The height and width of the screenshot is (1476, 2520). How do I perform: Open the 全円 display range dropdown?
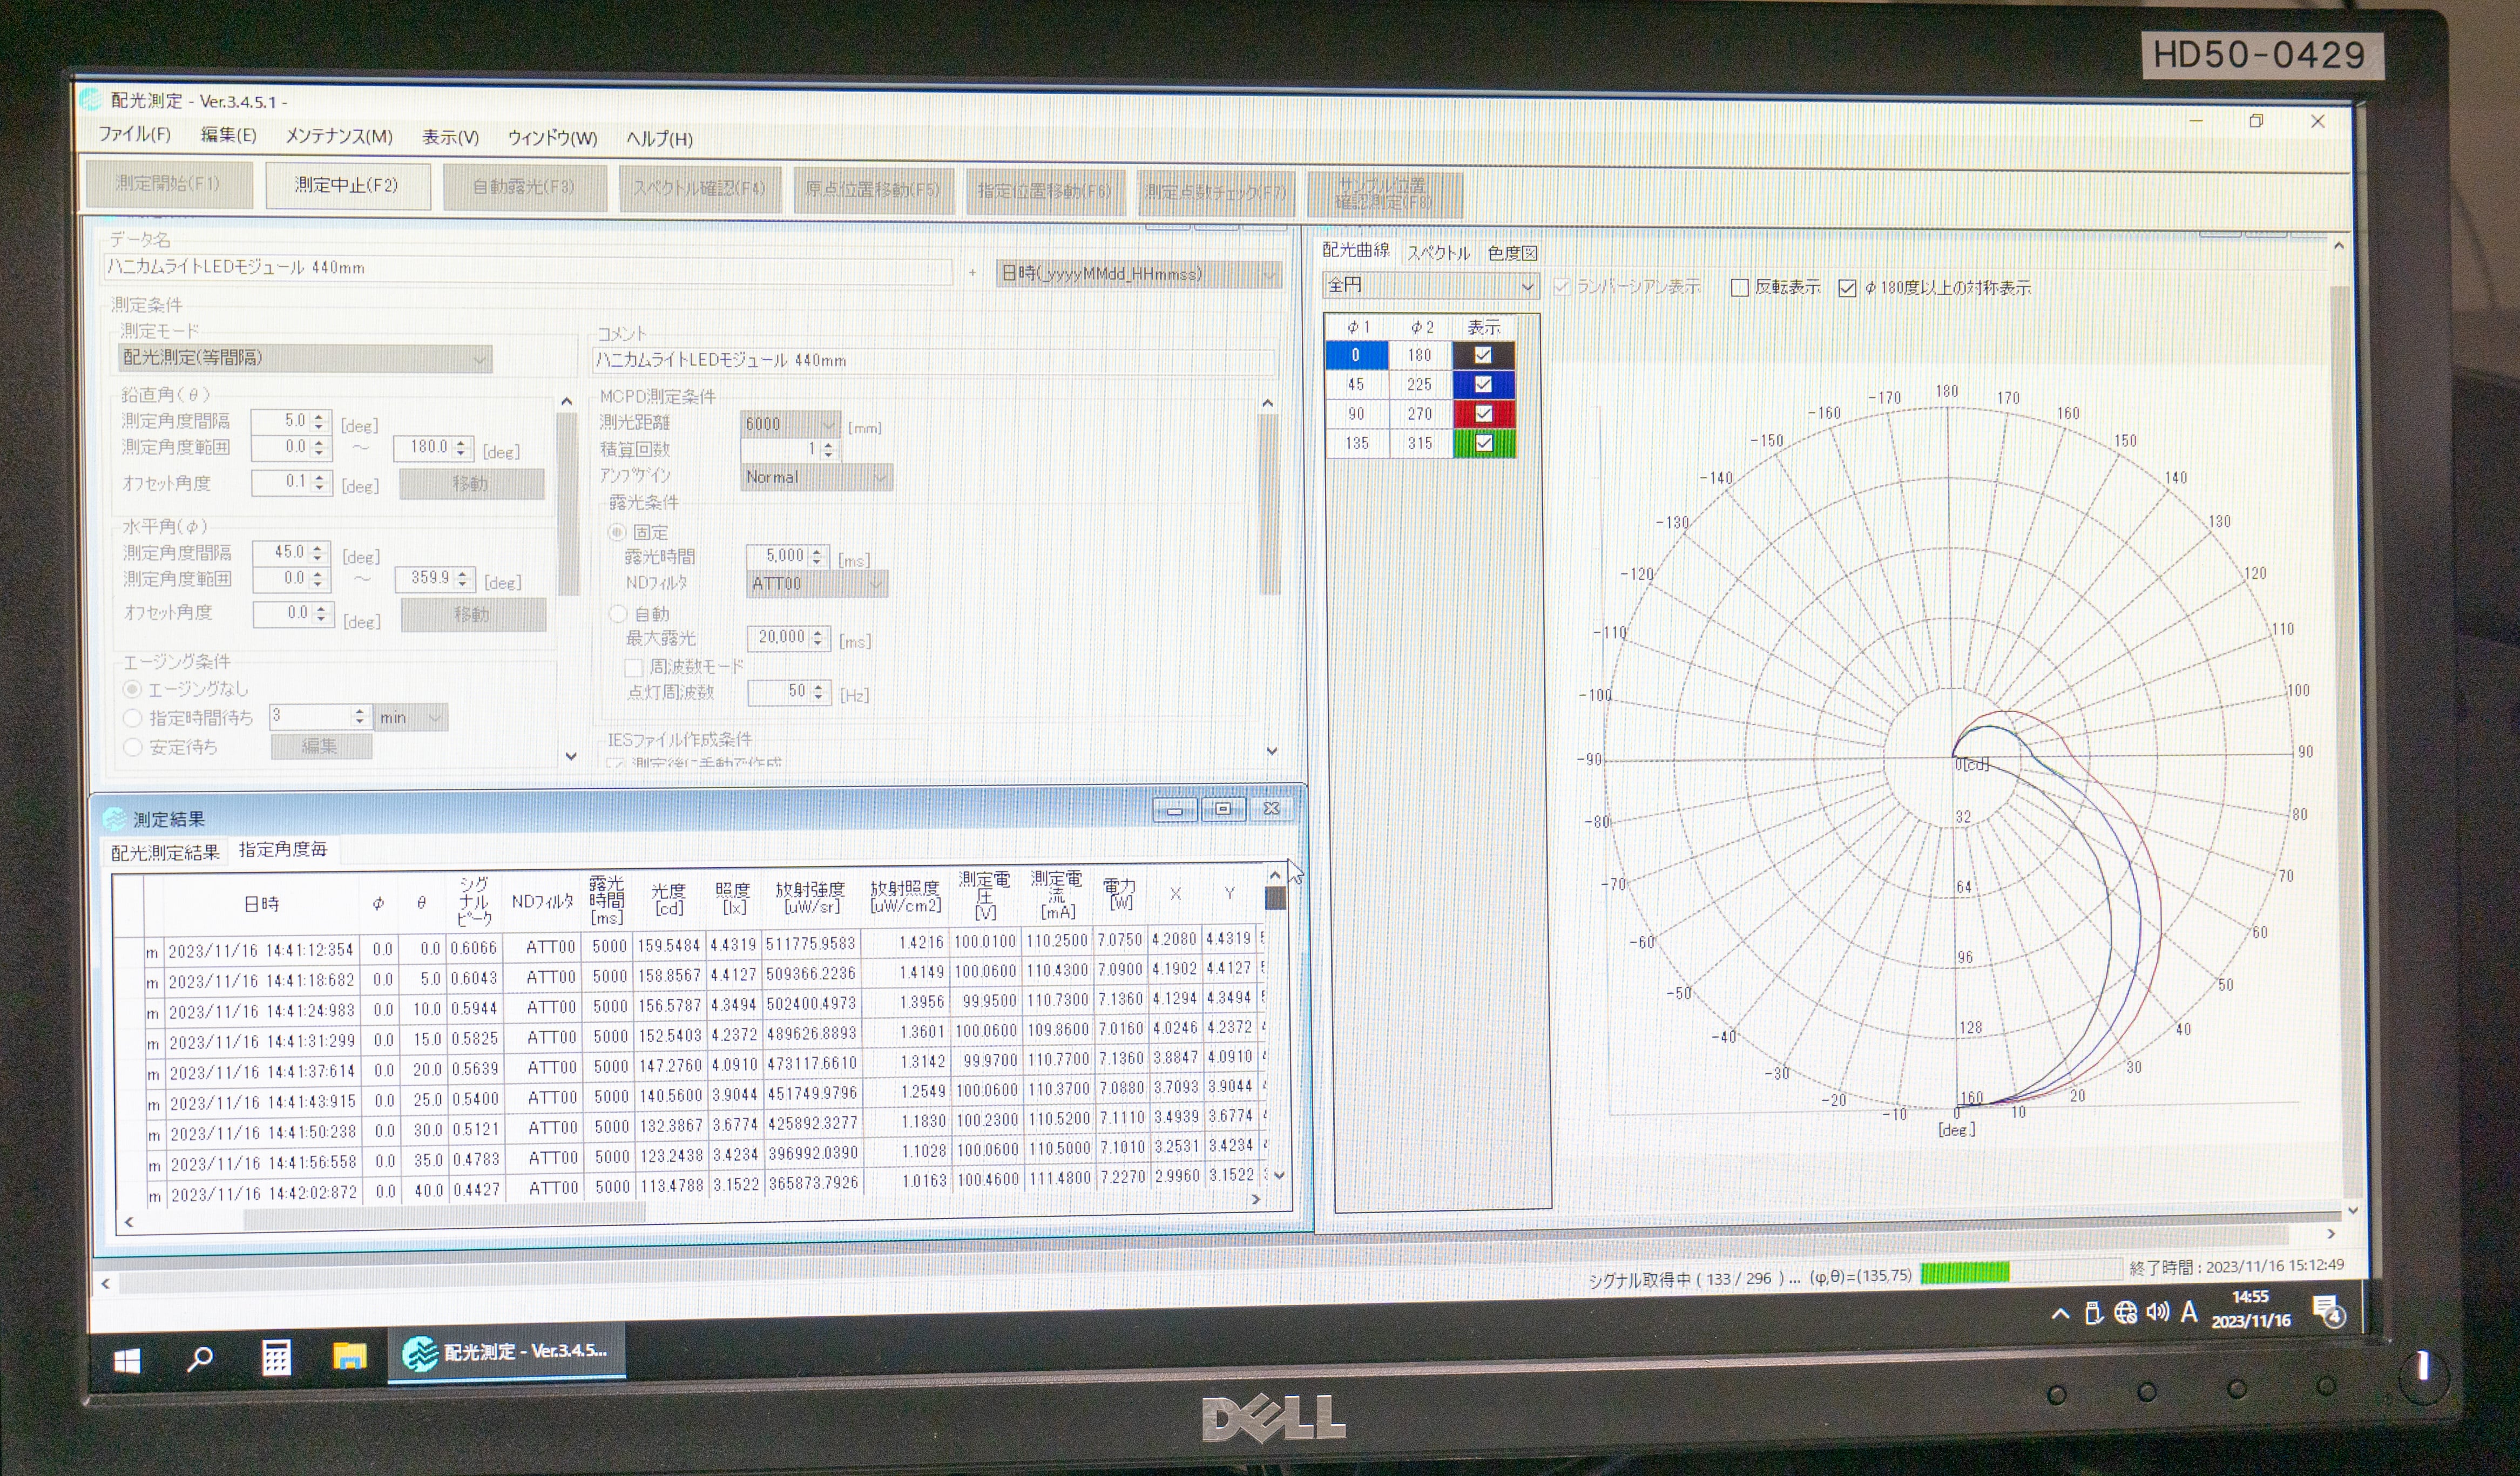1527,287
